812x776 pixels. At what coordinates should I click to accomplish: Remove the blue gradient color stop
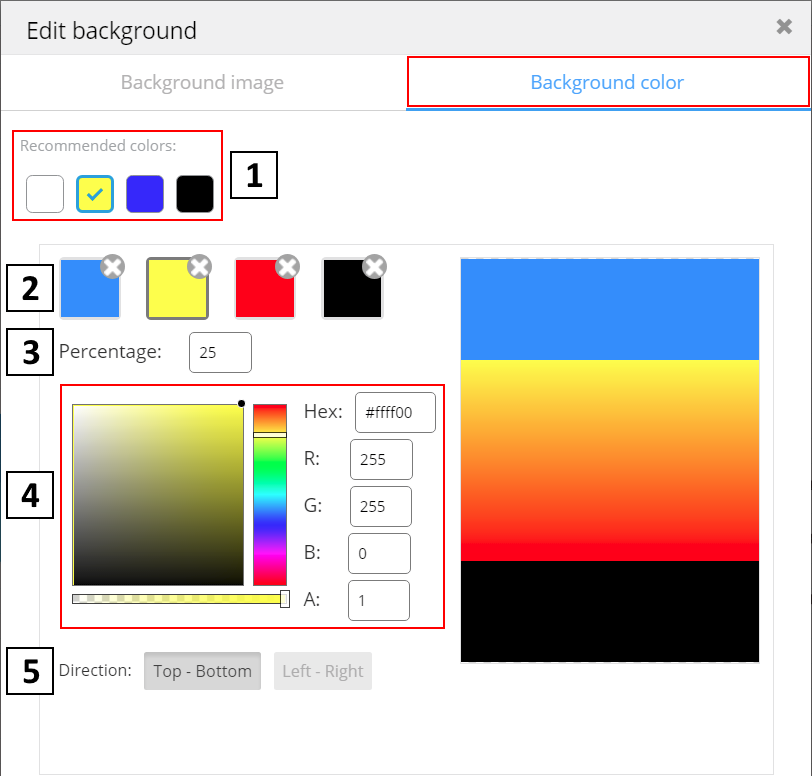[113, 266]
